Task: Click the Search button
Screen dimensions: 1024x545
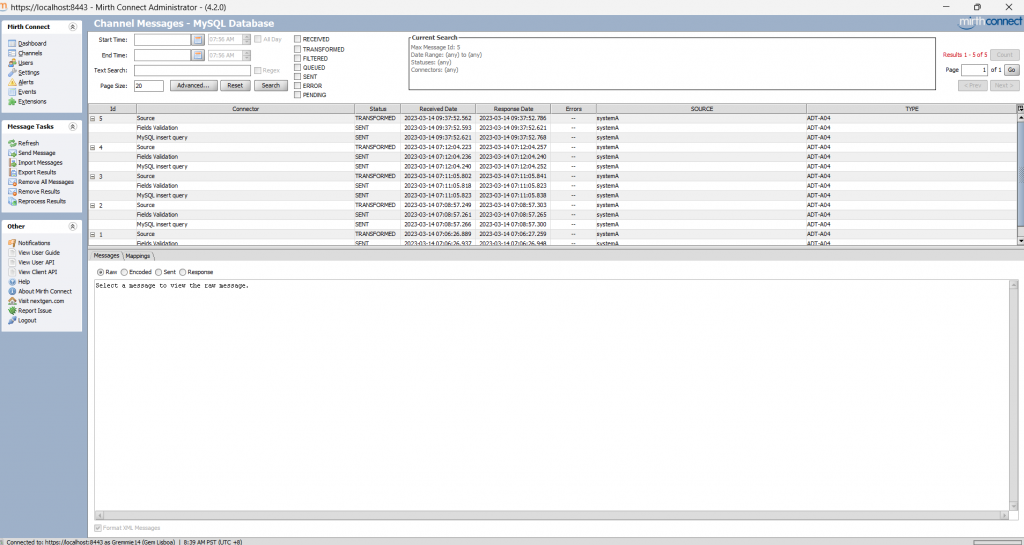Action: (x=271, y=86)
